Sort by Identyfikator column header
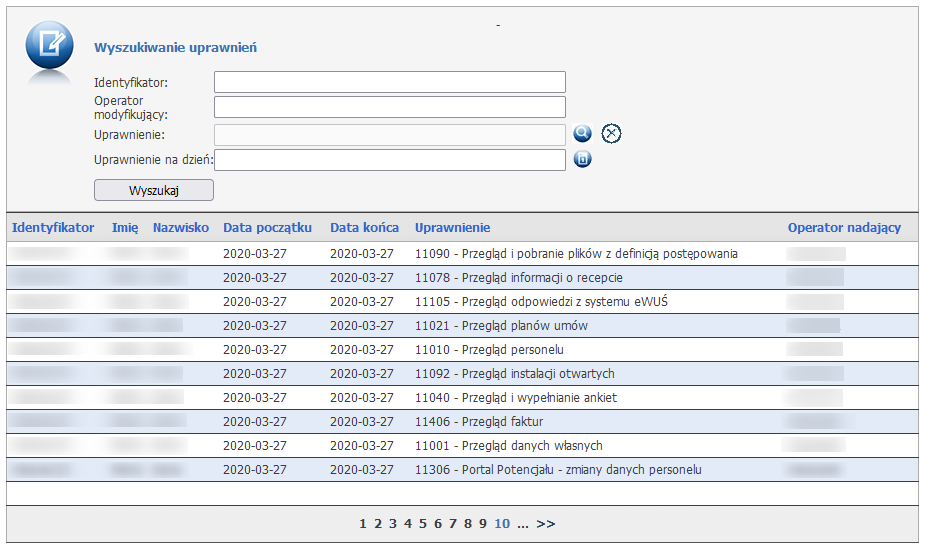925x553 pixels. tap(53, 228)
